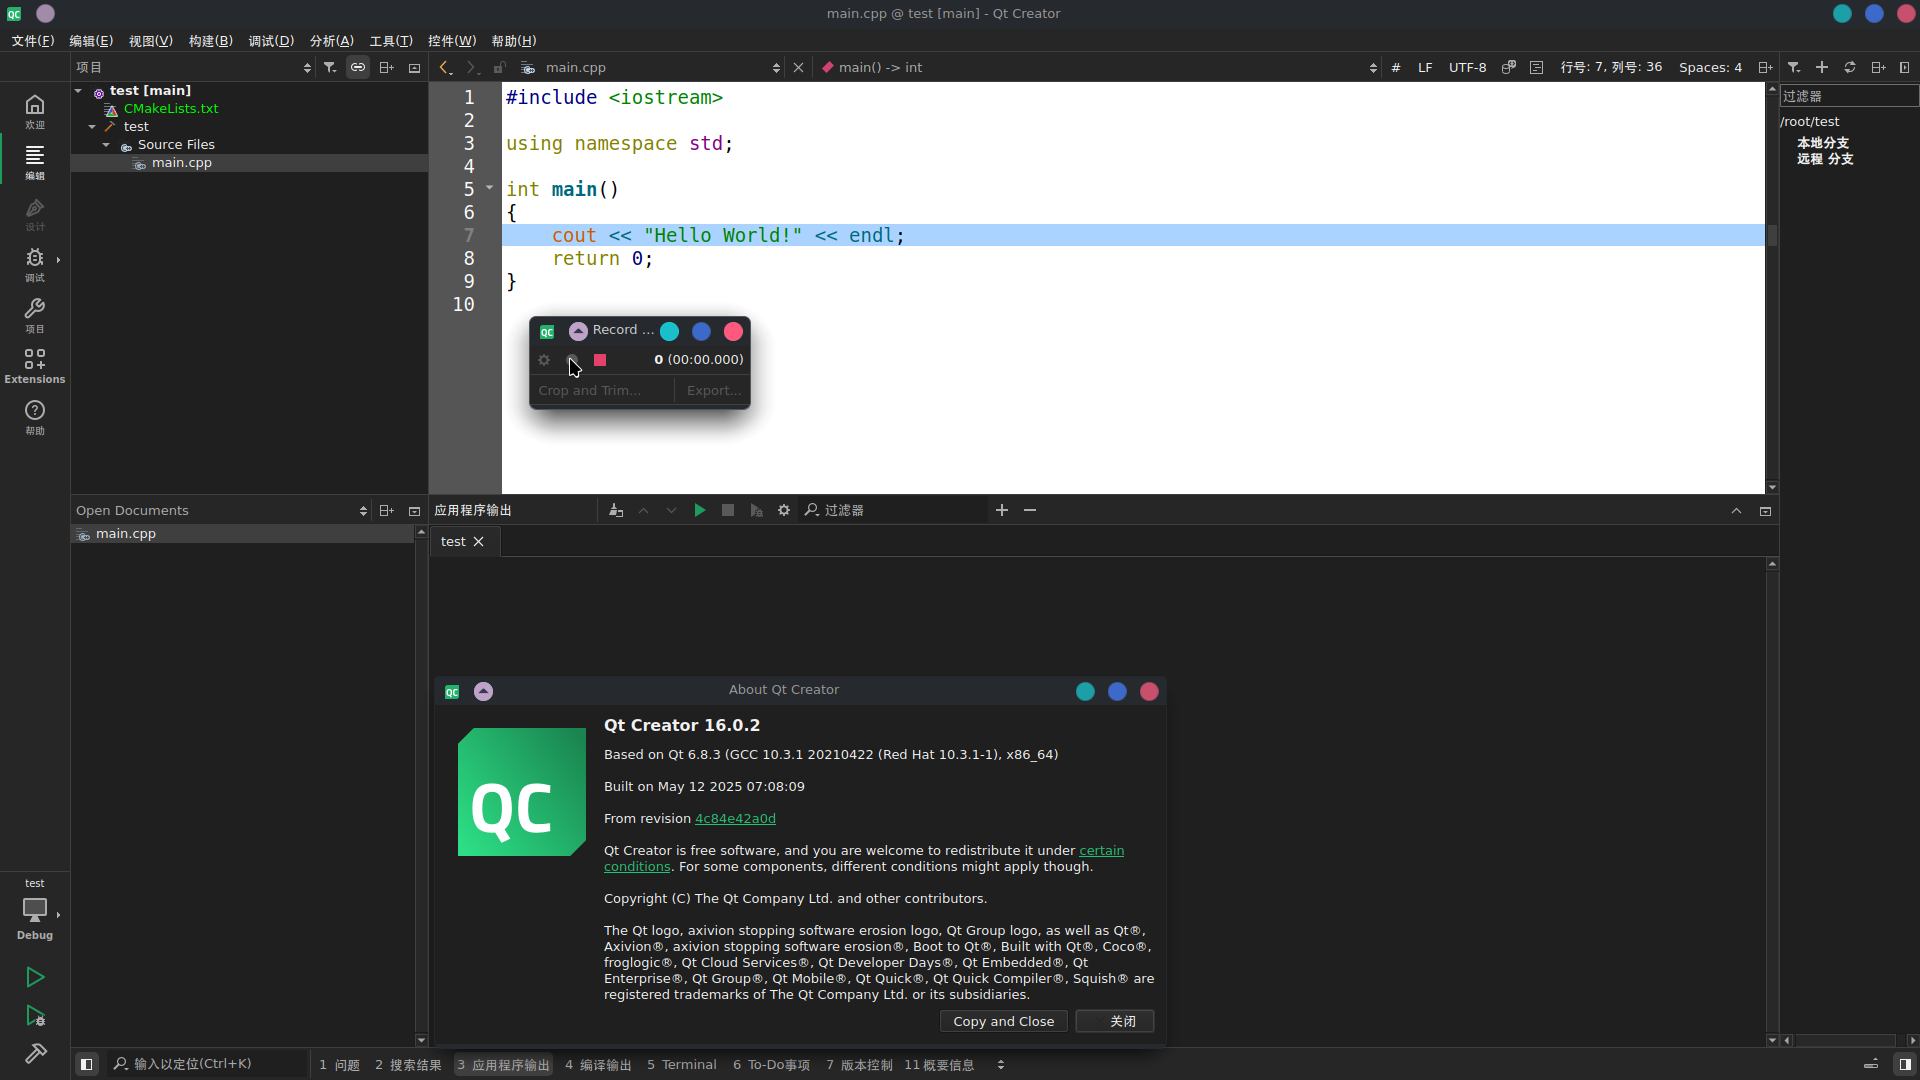
Task: Open output pane settings gear
Action: (784, 510)
